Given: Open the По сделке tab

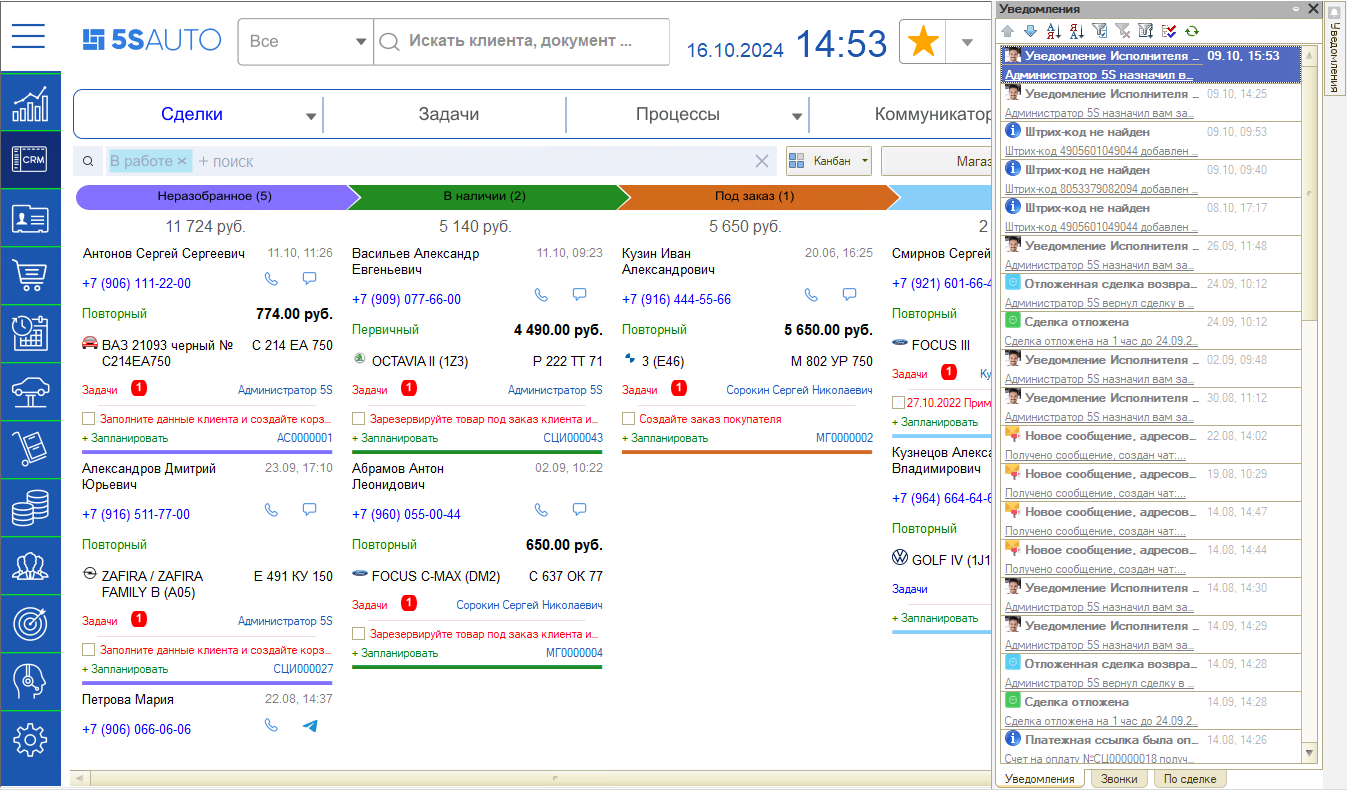Looking at the screenshot, I should click(1190, 779).
